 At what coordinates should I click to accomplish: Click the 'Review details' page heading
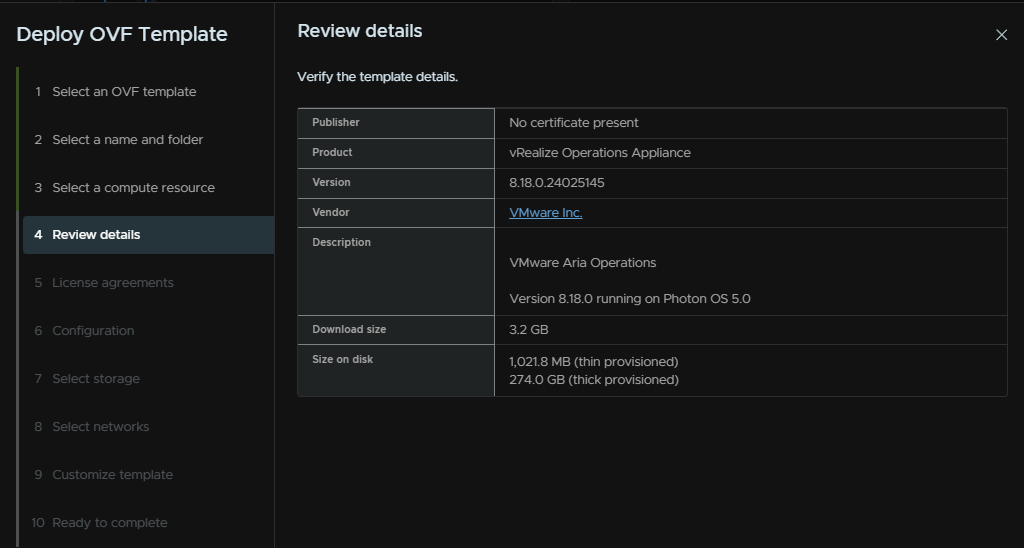(360, 31)
